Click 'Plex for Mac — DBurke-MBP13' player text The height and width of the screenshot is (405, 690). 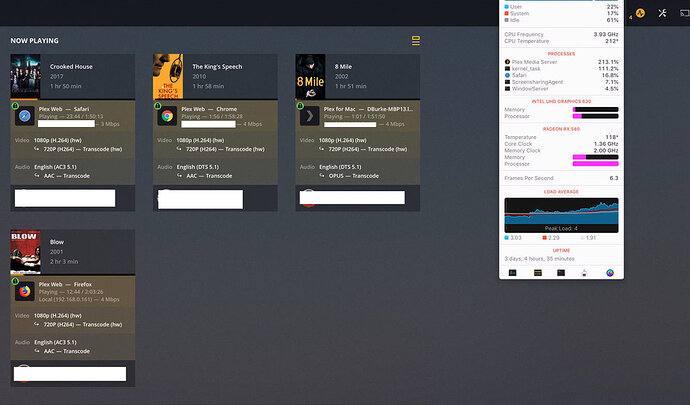pyautogui.click(x=368, y=109)
